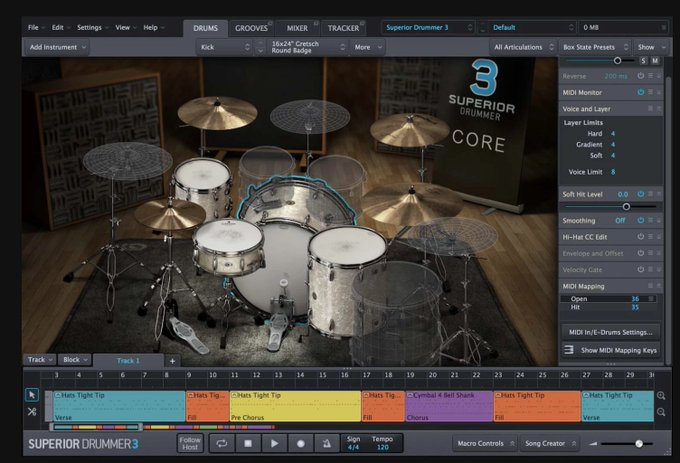Enable the Hi-Hat CC Edit power button
This screenshot has height=463, width=680.
click(641, 237)
